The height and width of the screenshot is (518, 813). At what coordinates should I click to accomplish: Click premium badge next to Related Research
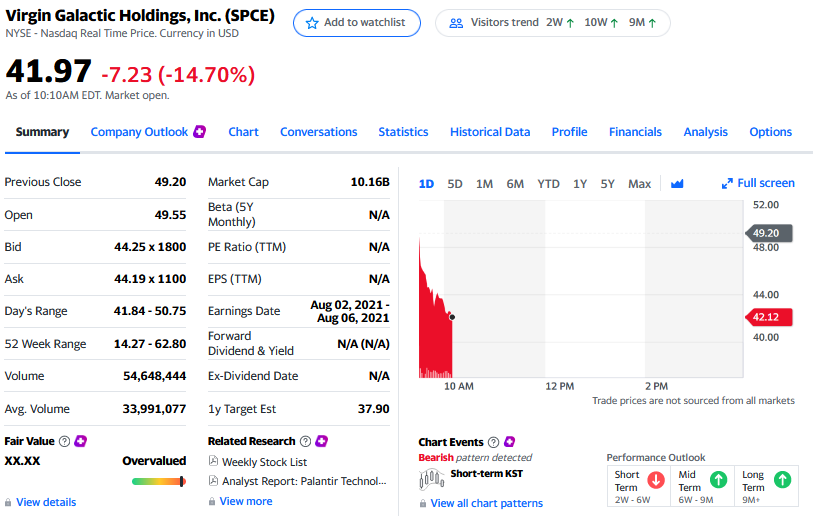321,441
